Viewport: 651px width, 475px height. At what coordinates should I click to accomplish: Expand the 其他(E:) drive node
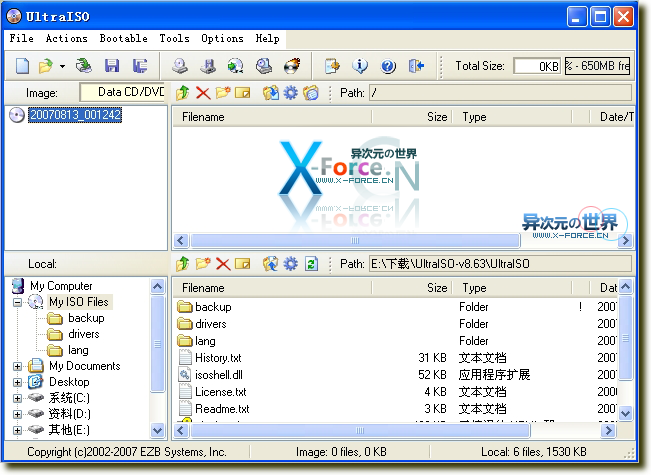coord(17,430)
